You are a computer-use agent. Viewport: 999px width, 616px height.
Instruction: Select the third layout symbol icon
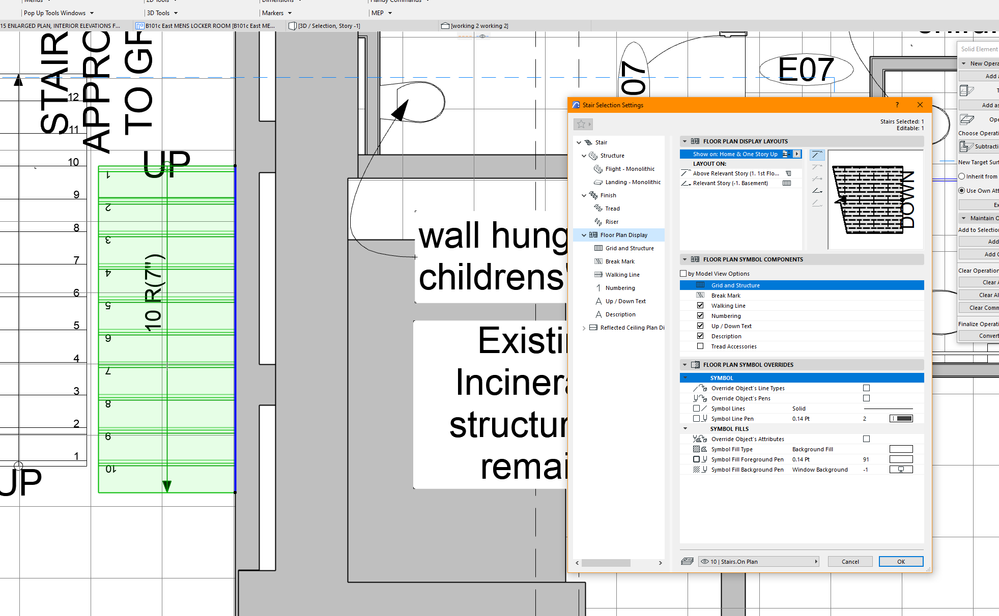(816, 179)
